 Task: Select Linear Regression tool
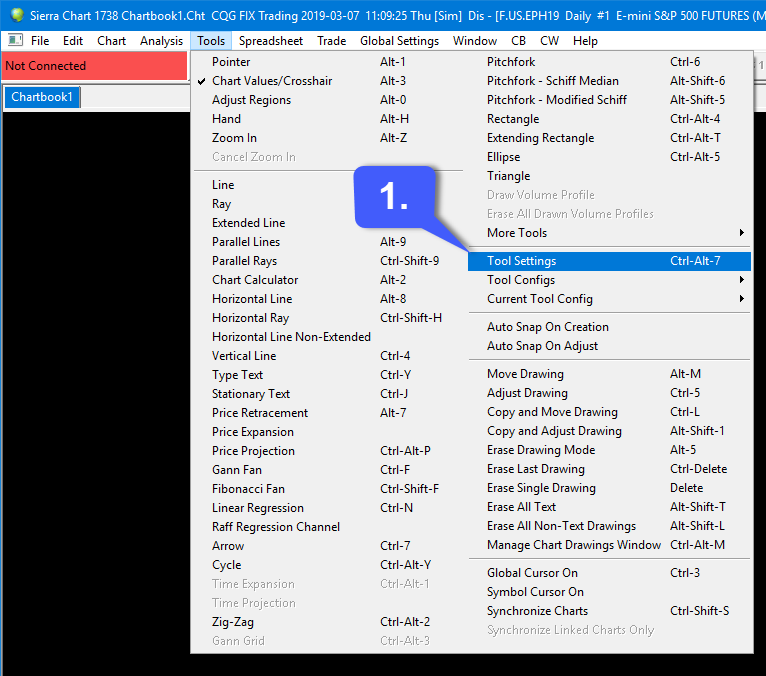coord(326,508)
